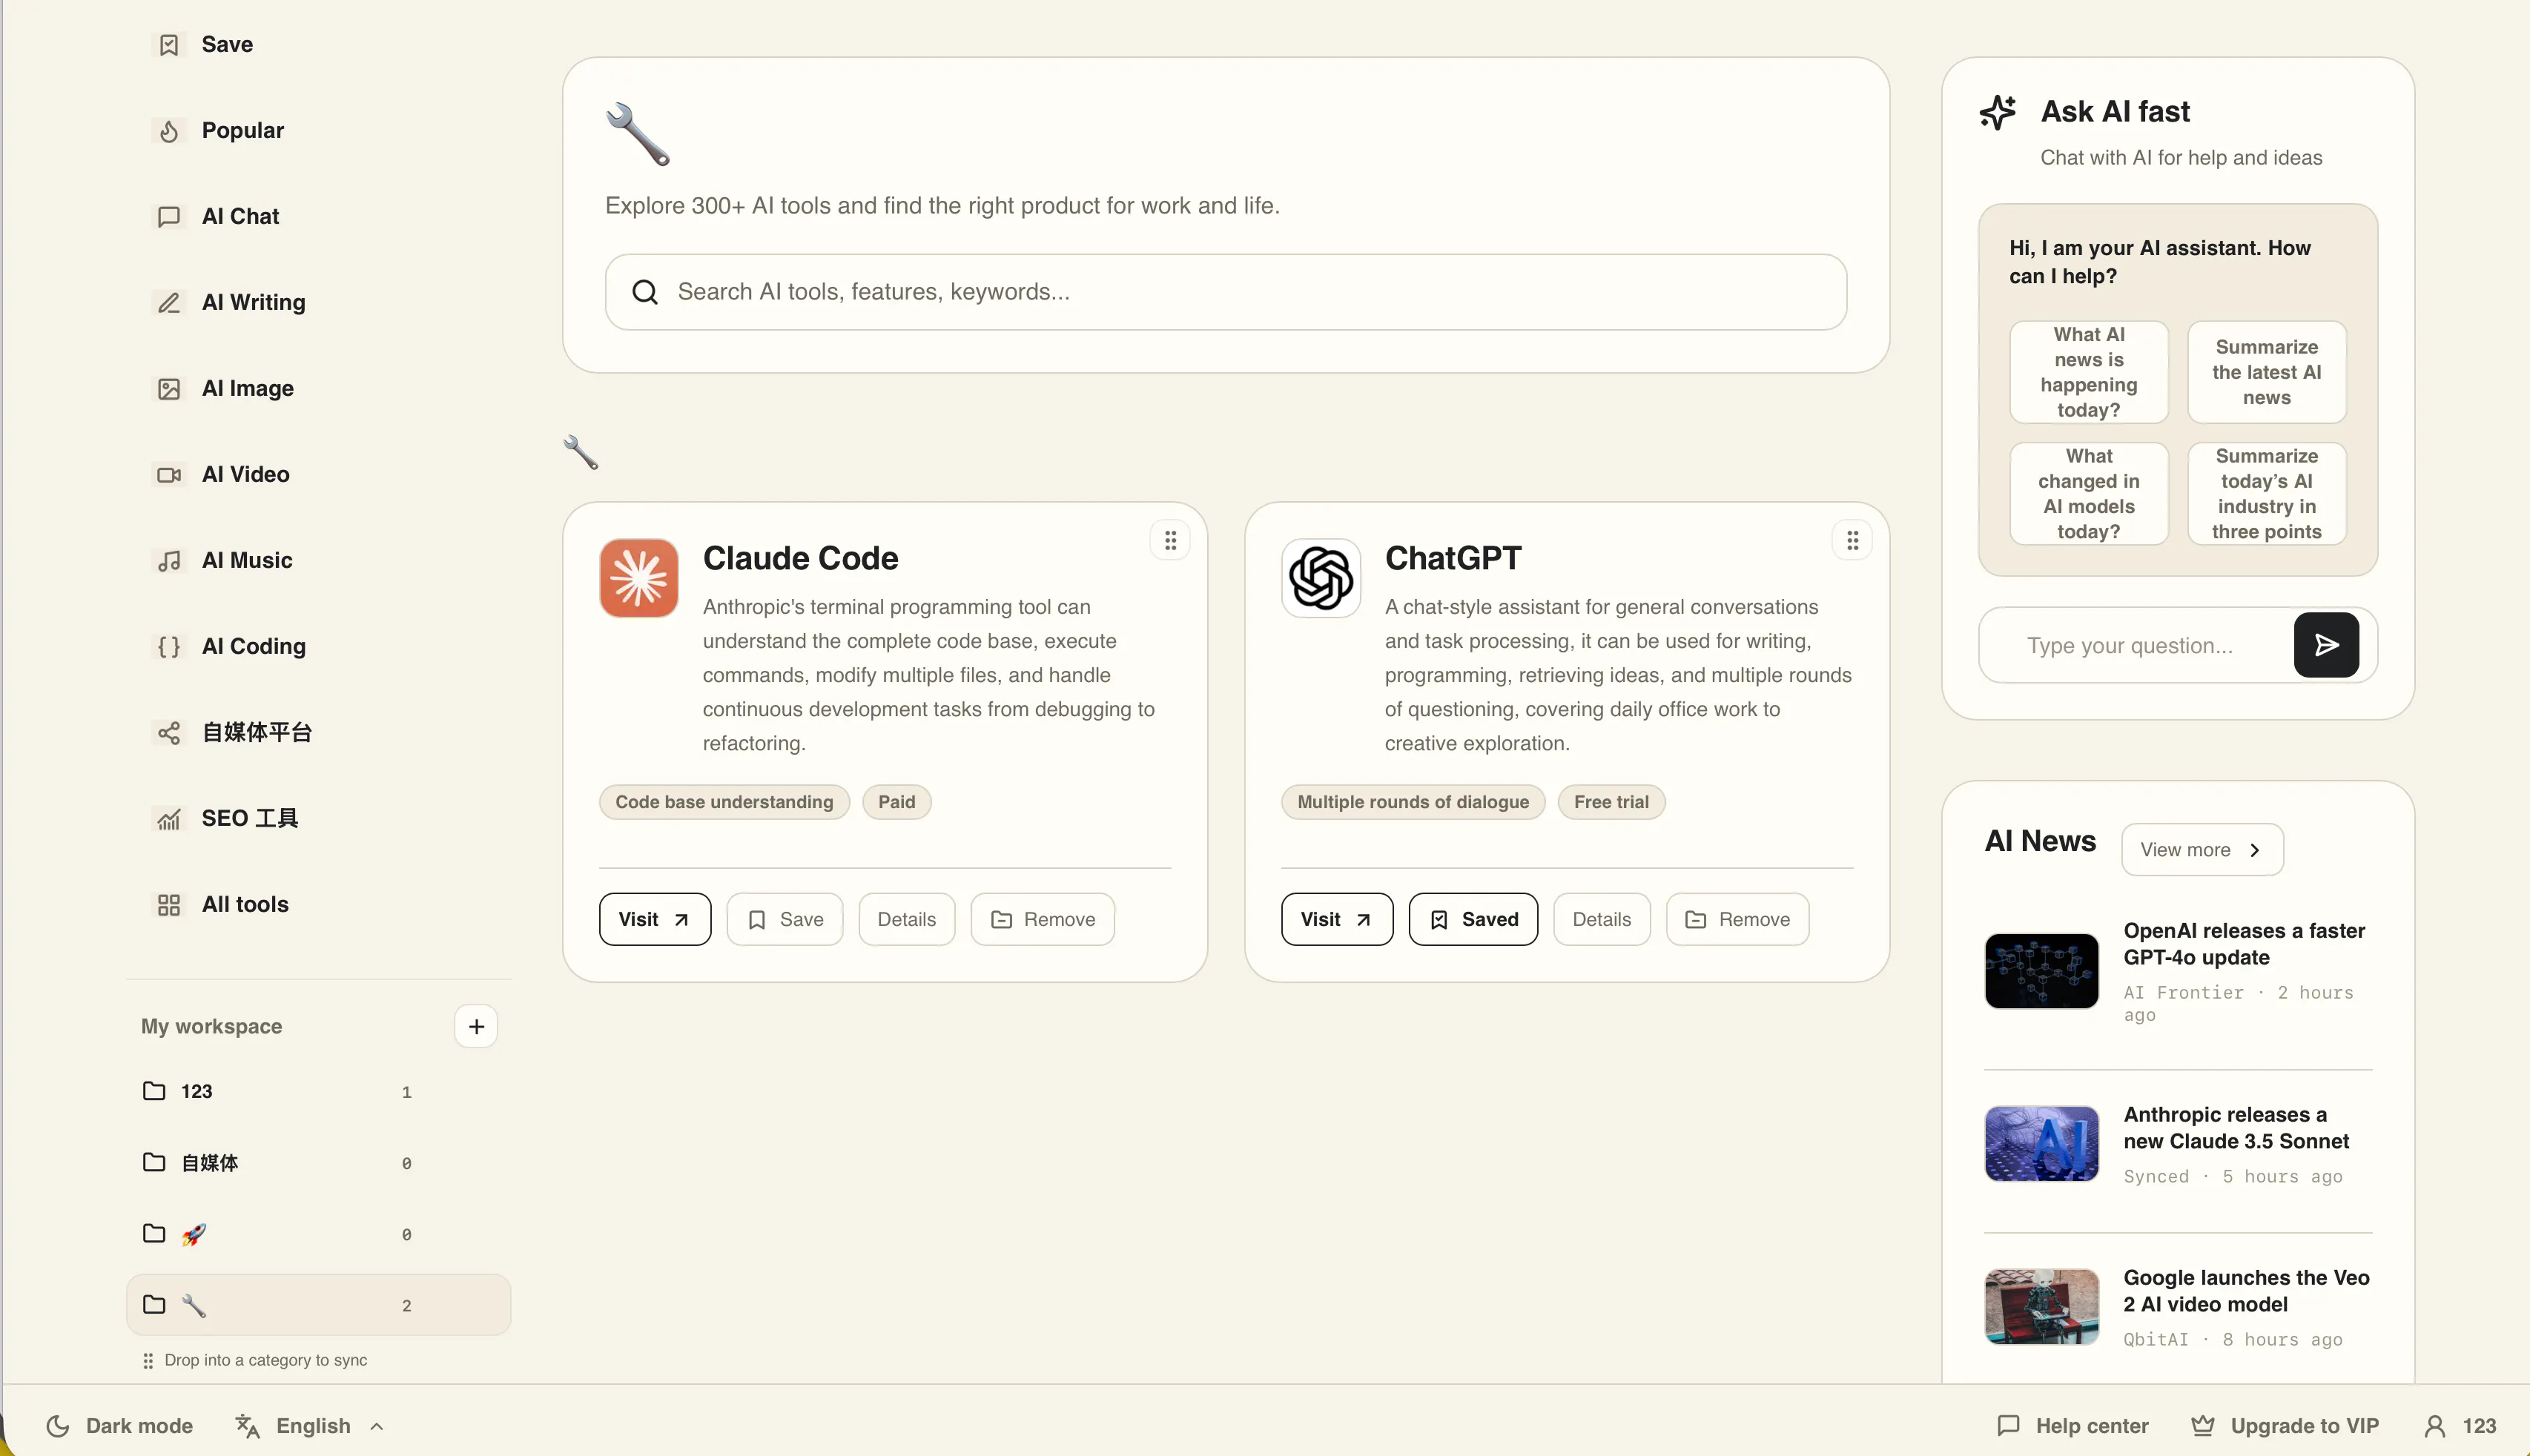This screenshot has height=1456, width=2530.
Task: Click drag handle on Claude Code card
Action: (1170, 540)
